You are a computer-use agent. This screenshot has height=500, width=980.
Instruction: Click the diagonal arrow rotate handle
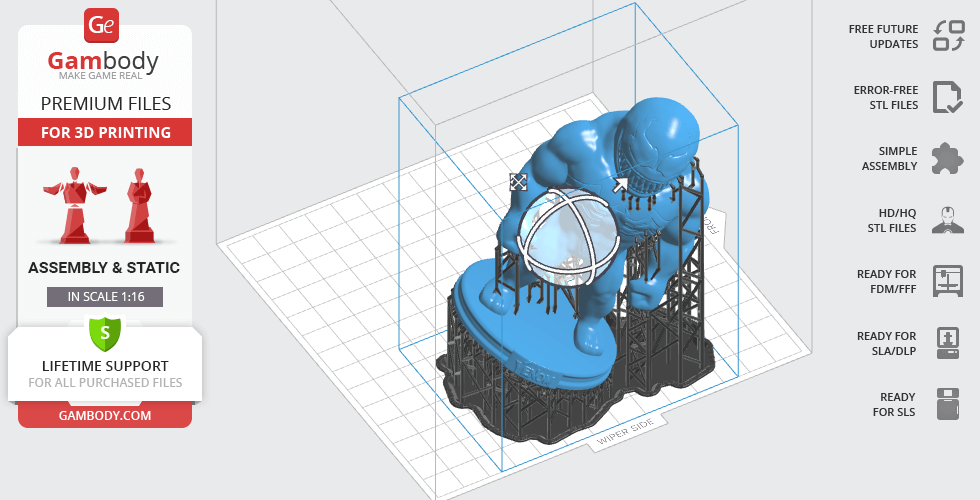[620, 184]
